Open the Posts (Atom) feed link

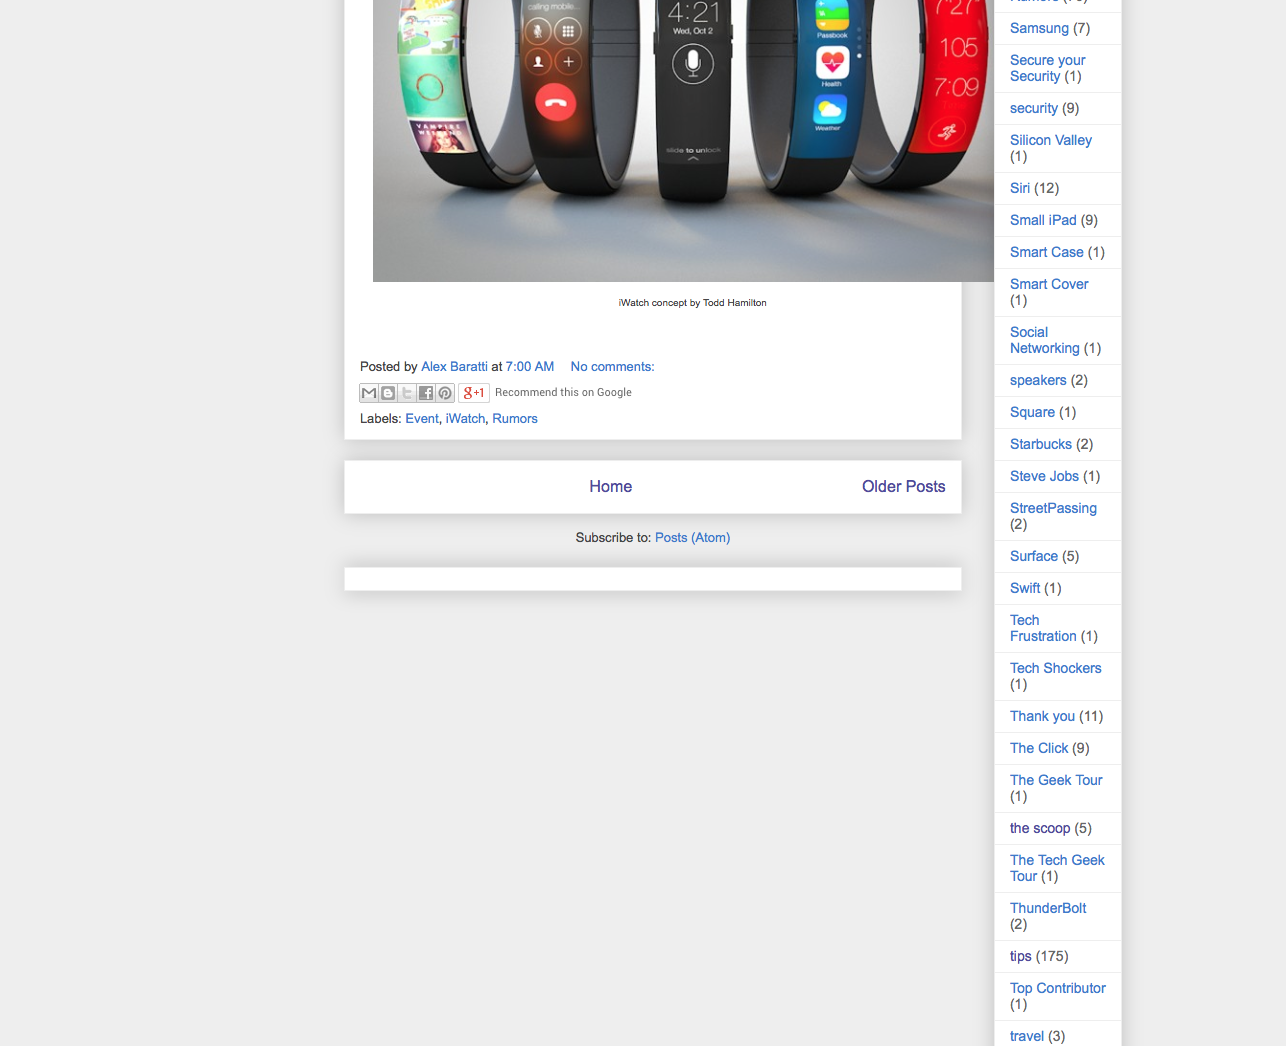[x=692, y=537]
